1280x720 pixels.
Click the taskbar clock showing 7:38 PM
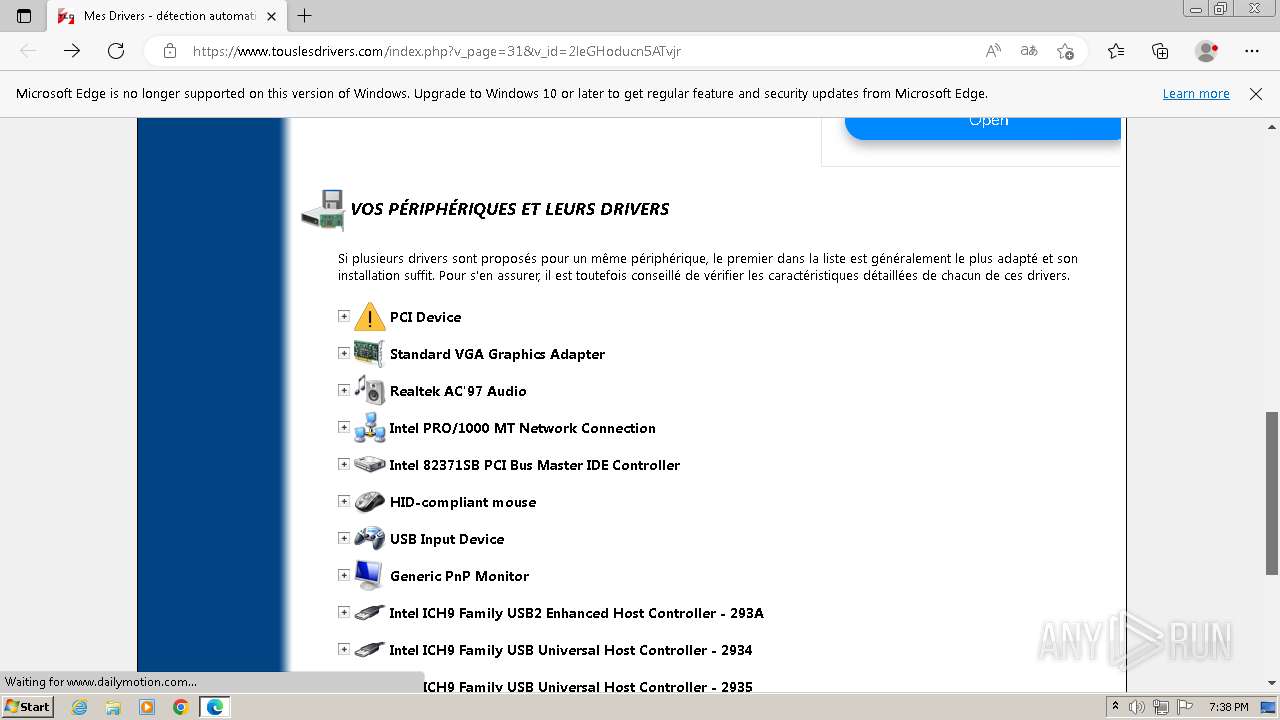pyautogui.click(x=1228, y=707)
